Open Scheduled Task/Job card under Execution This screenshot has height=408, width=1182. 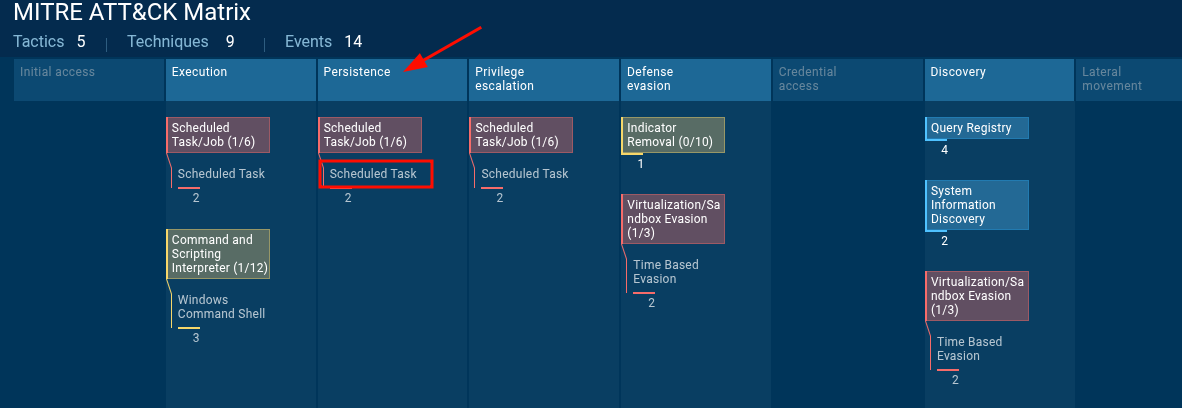tap(218, 135)
